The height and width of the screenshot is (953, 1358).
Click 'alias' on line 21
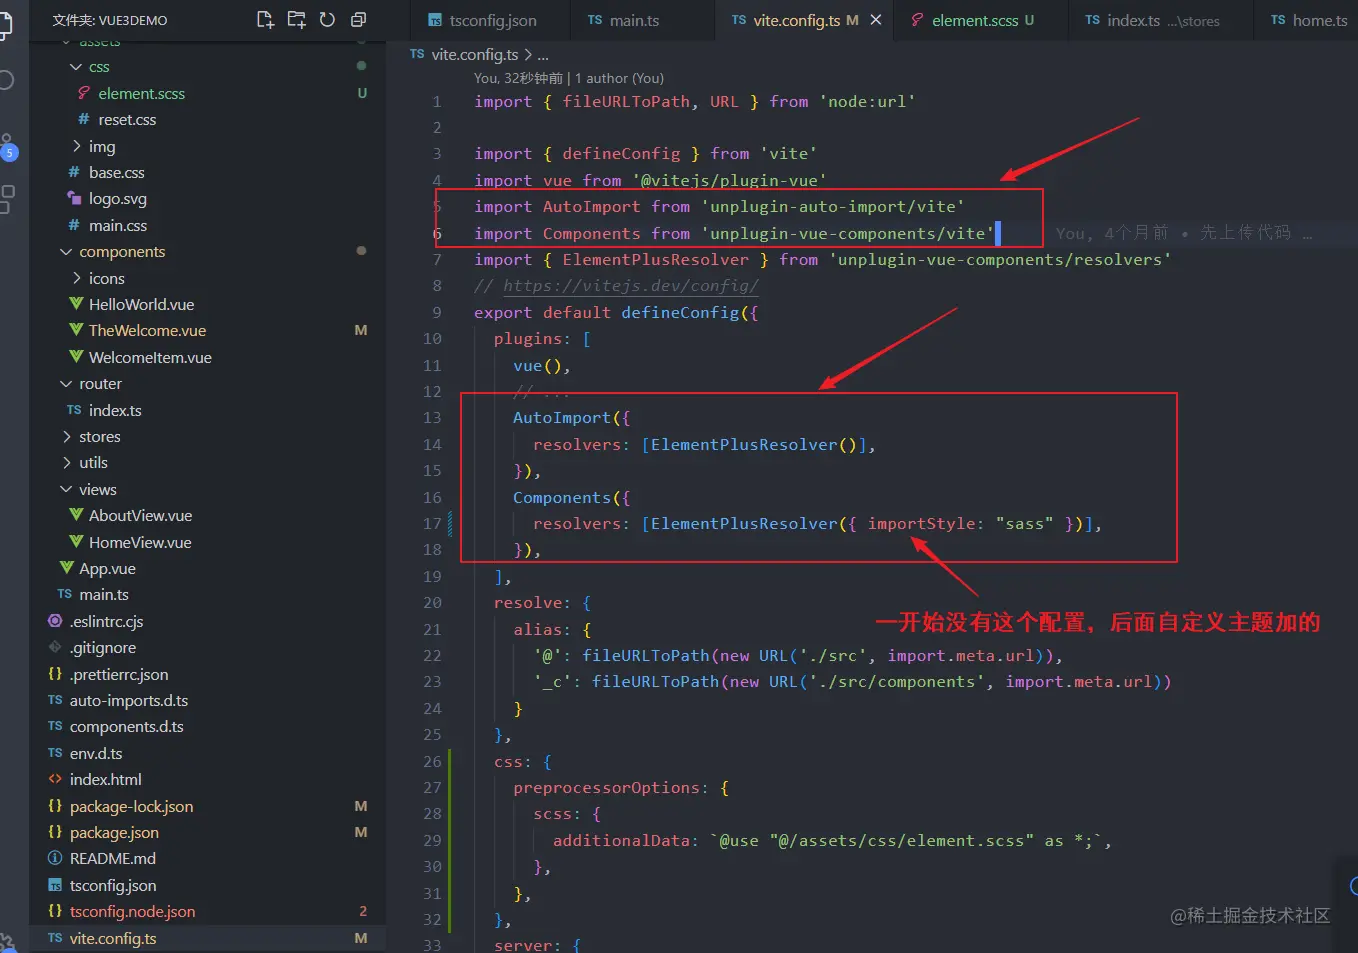[x=537, y=630]
